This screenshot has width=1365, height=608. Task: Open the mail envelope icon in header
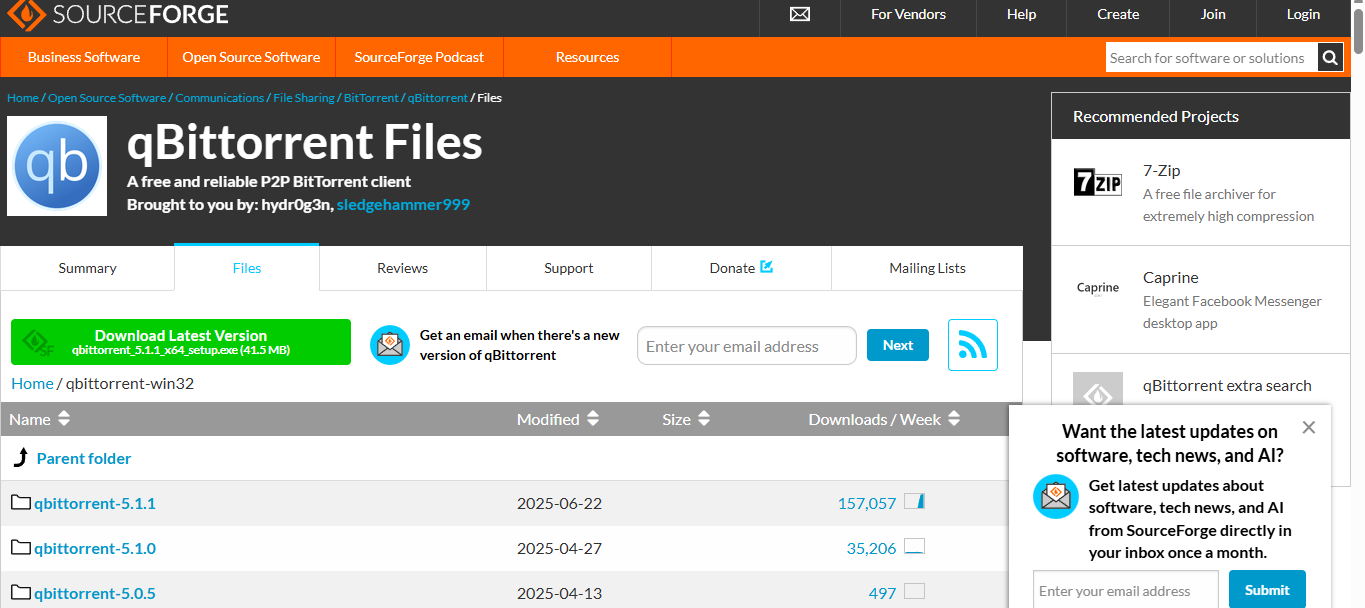[x=800, y=14]
